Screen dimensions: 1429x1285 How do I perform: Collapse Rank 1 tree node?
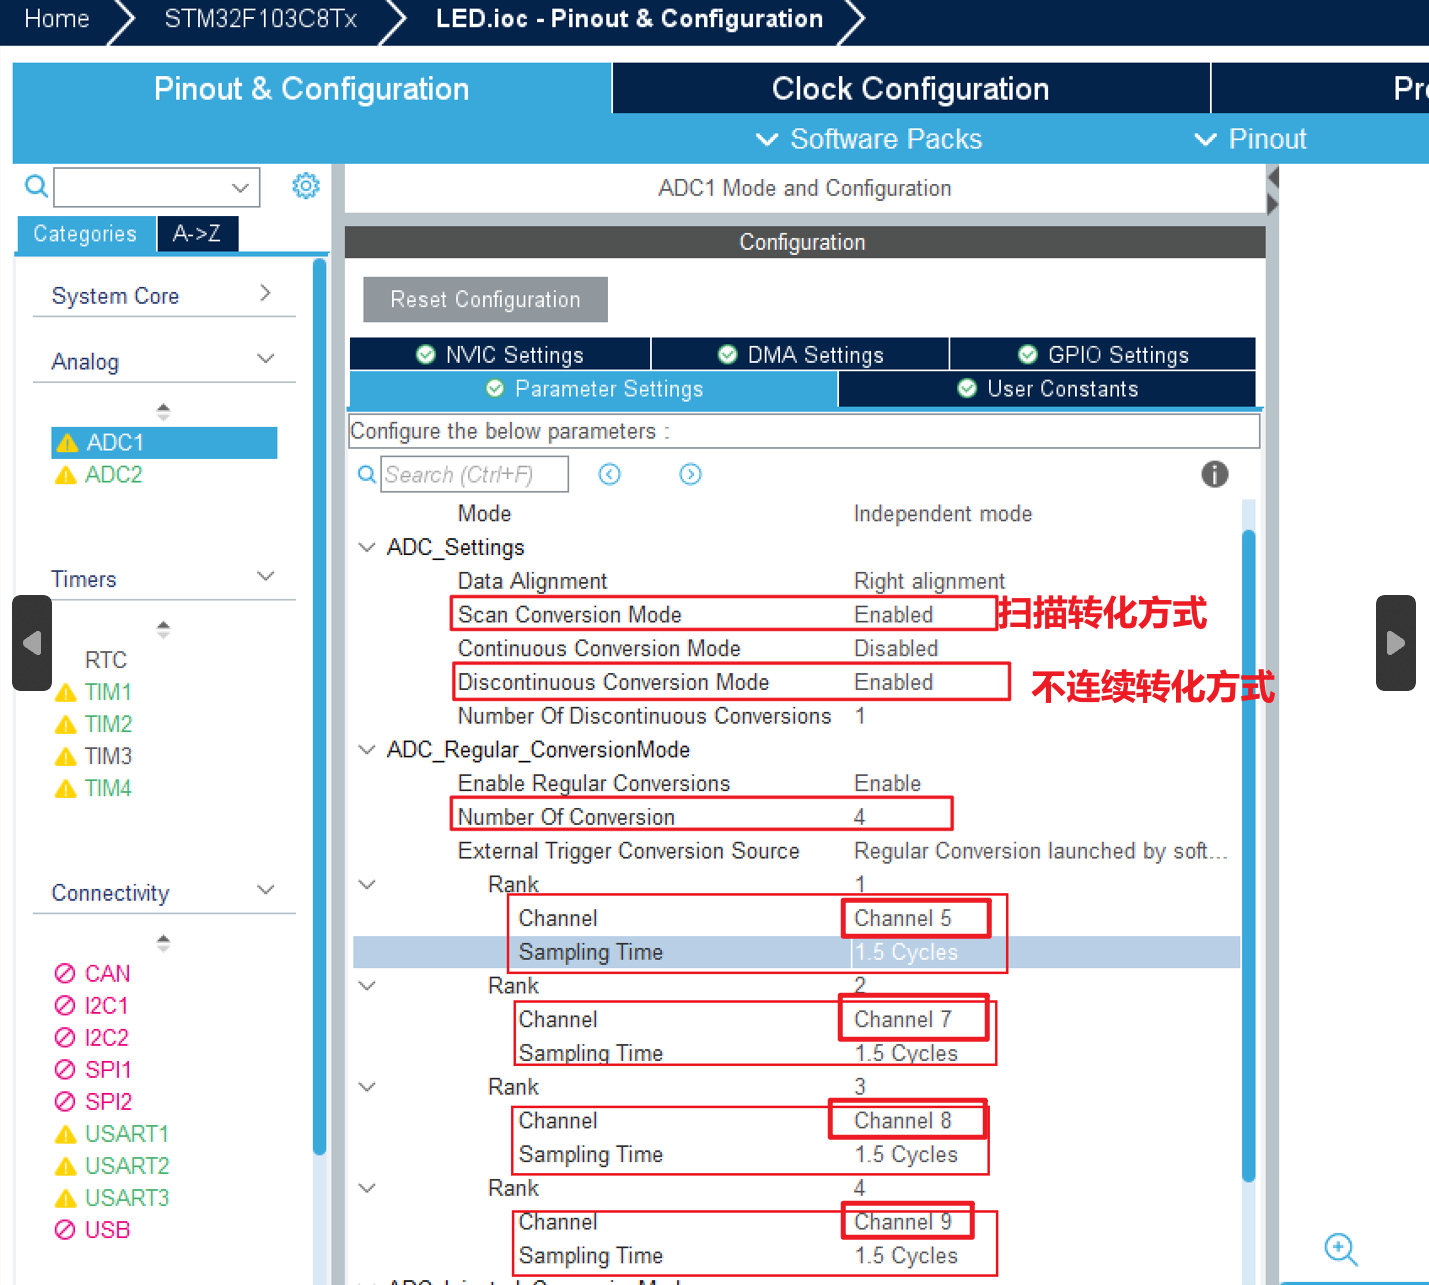367,885
